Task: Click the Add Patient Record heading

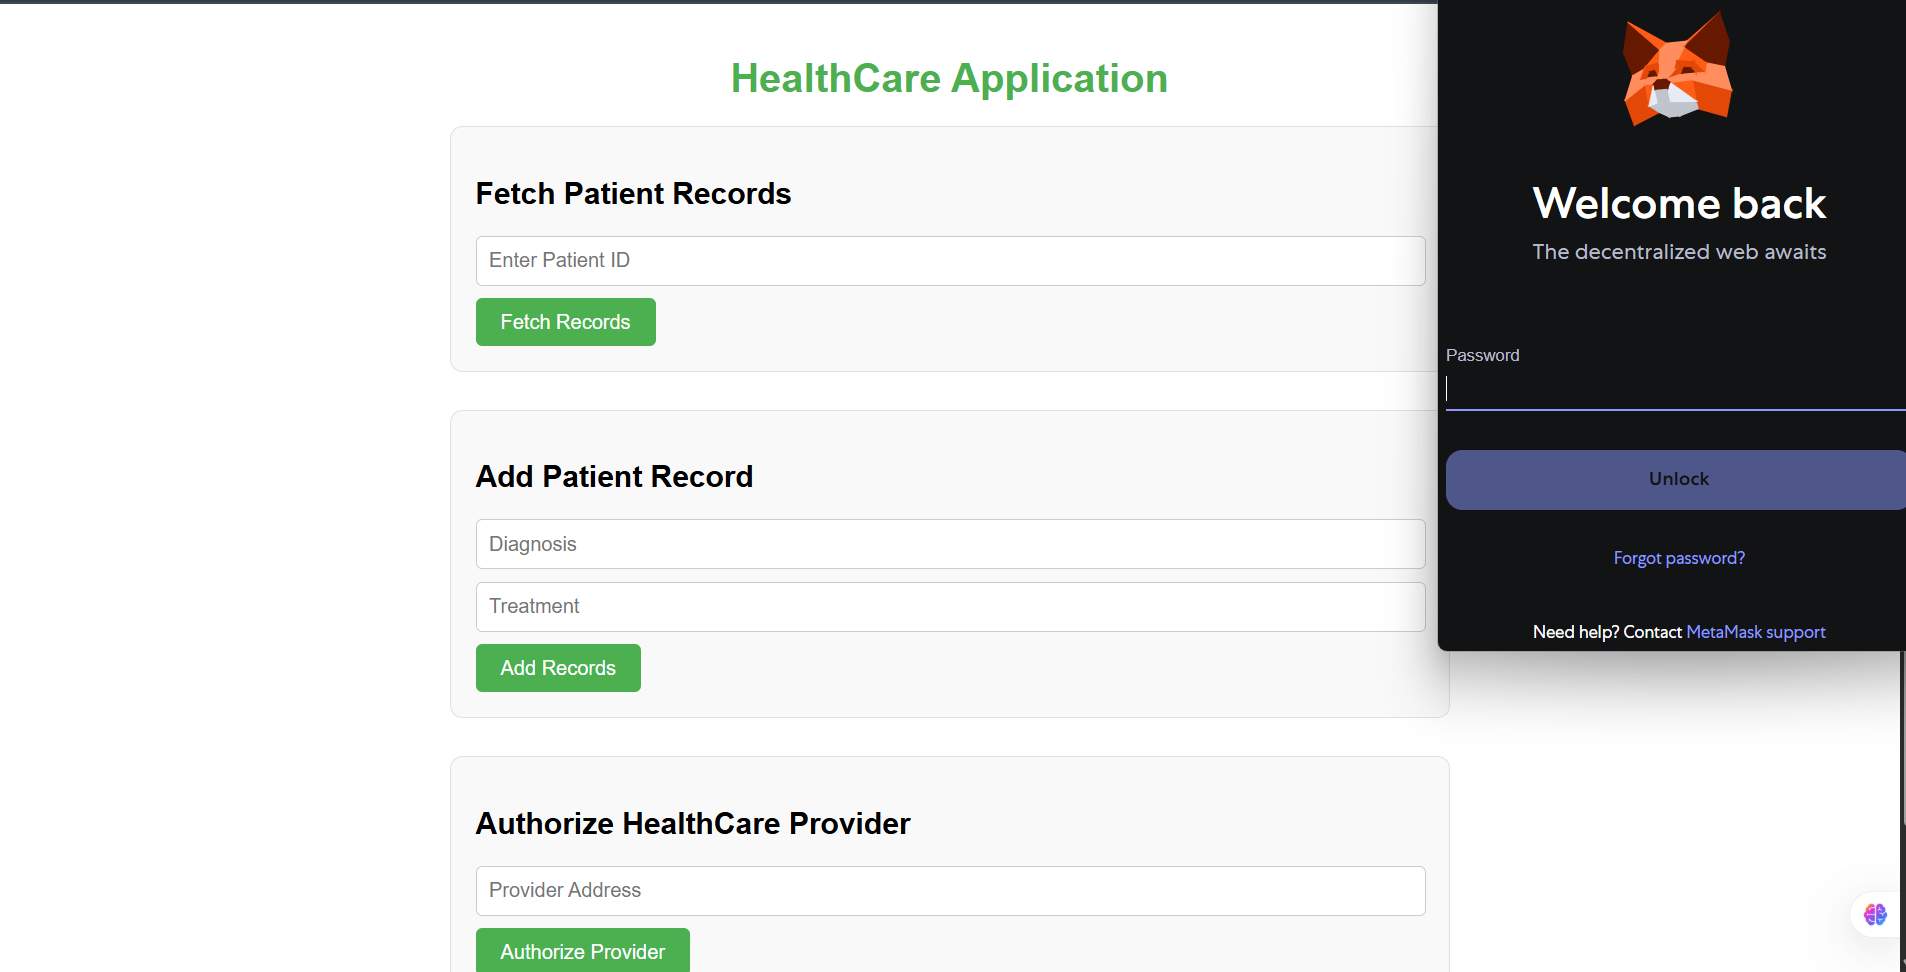Action: tap(614, 476)
